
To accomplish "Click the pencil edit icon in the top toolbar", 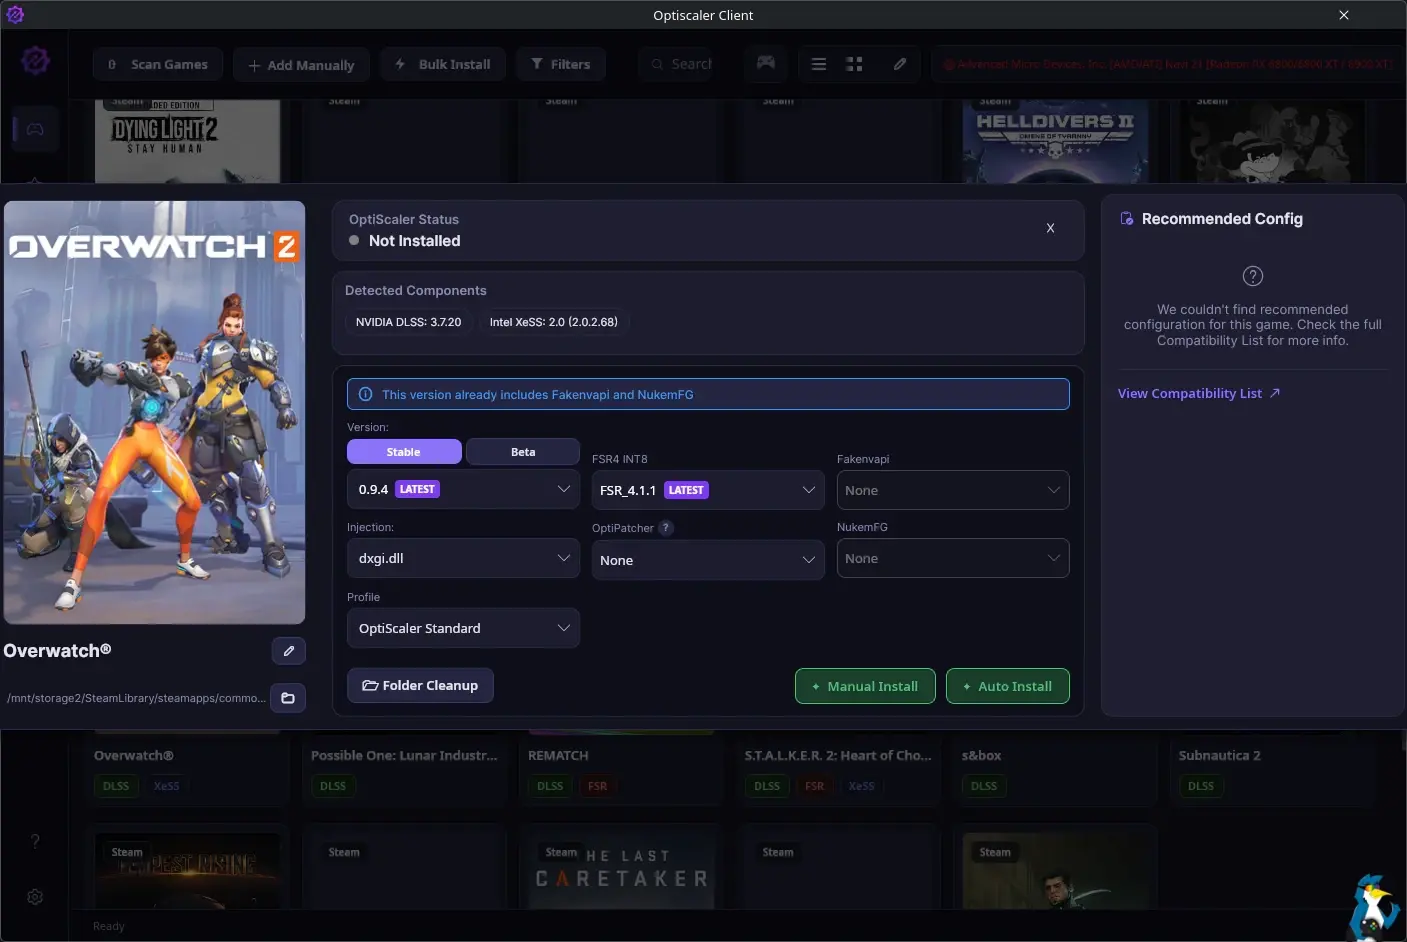I will (x=900, y=64).
